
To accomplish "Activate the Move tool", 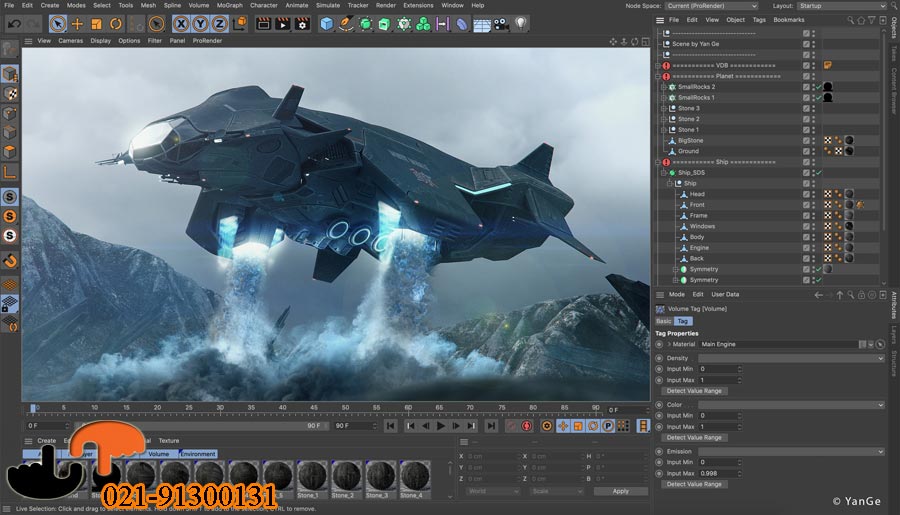I will [x=77, y=24].
